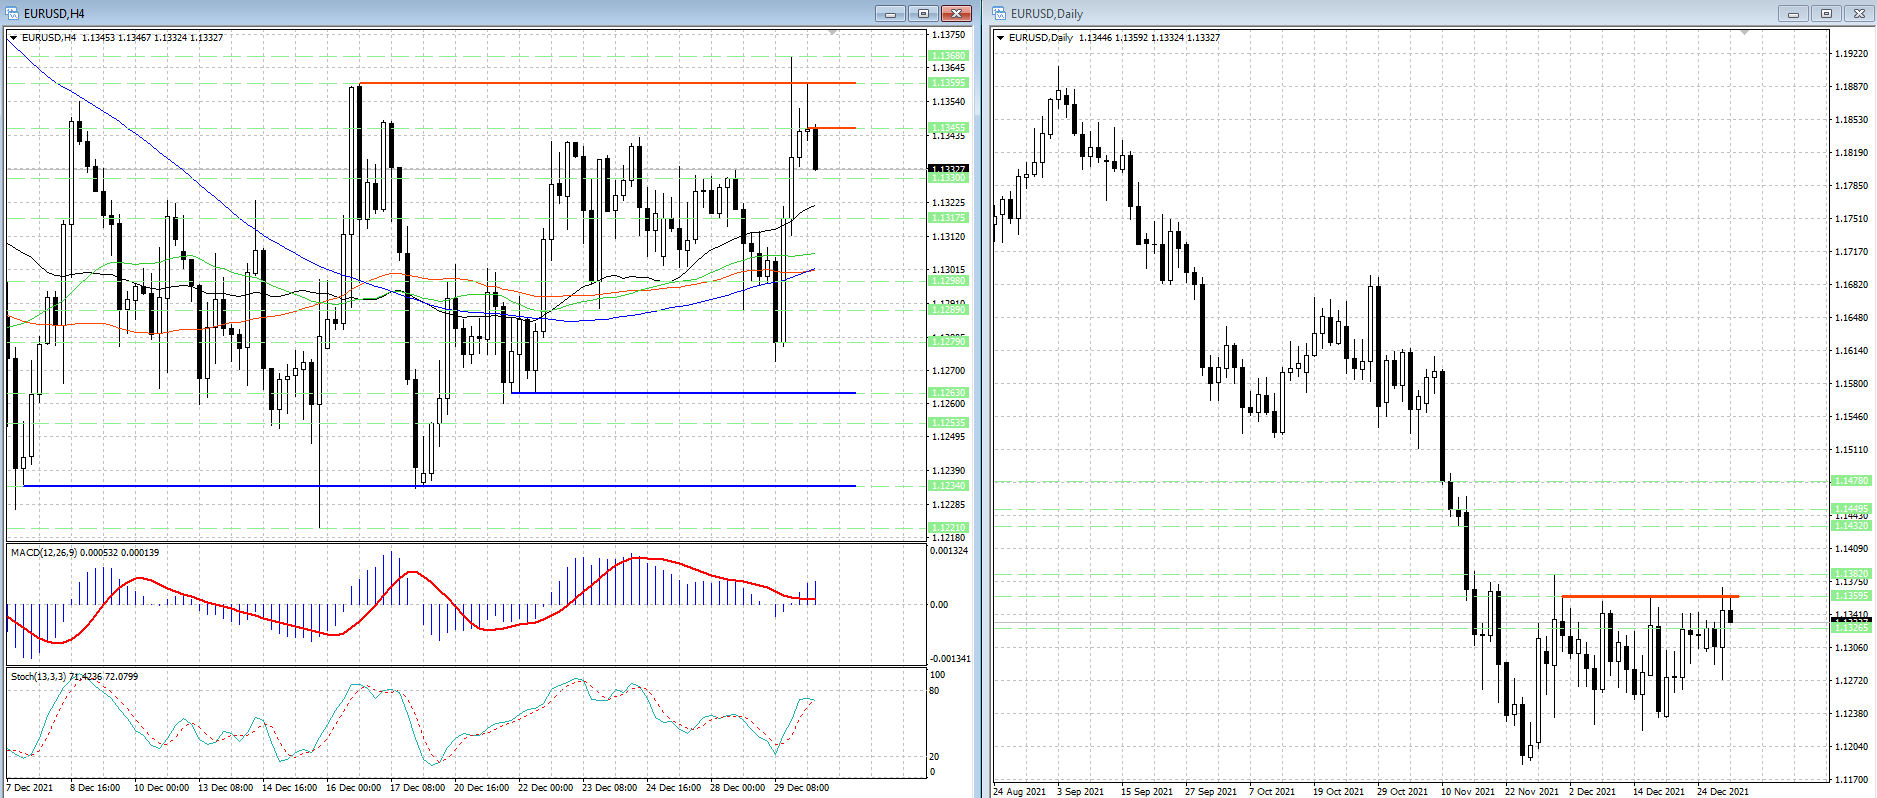The image size is (1877, 798).
Task: Click the current price 1.13327 label on H4
Action: pos(948,169)
